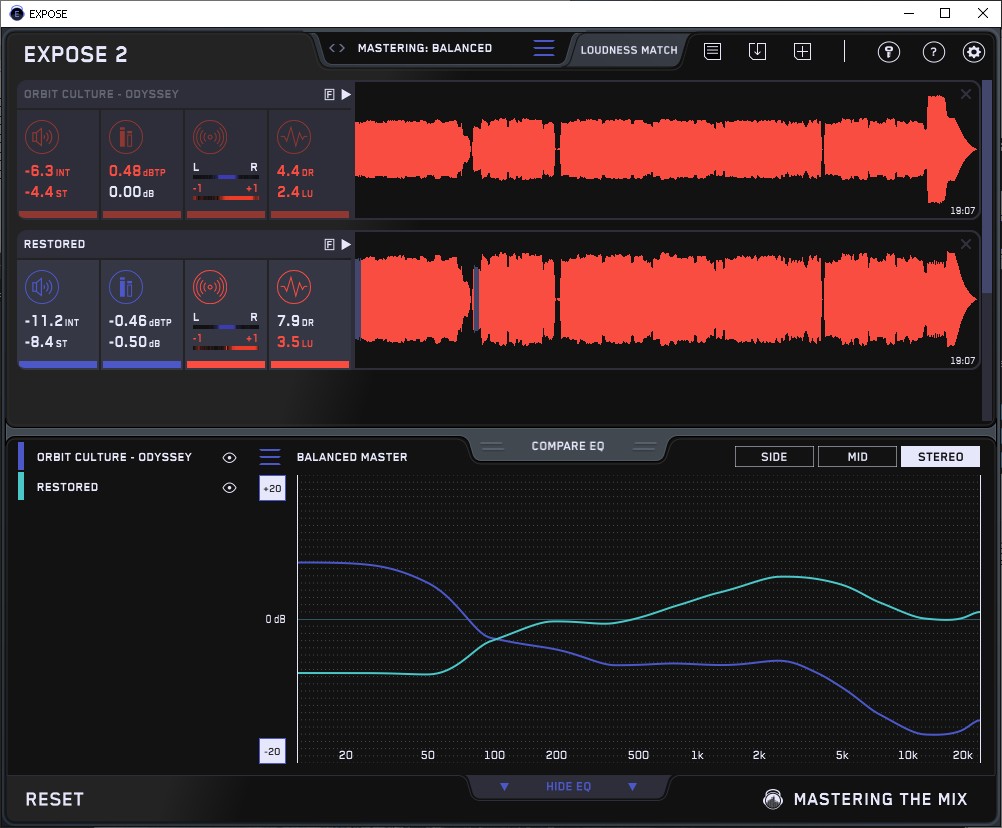
Task: Select the Mid EQ view tab
Action: click(857, 457)
